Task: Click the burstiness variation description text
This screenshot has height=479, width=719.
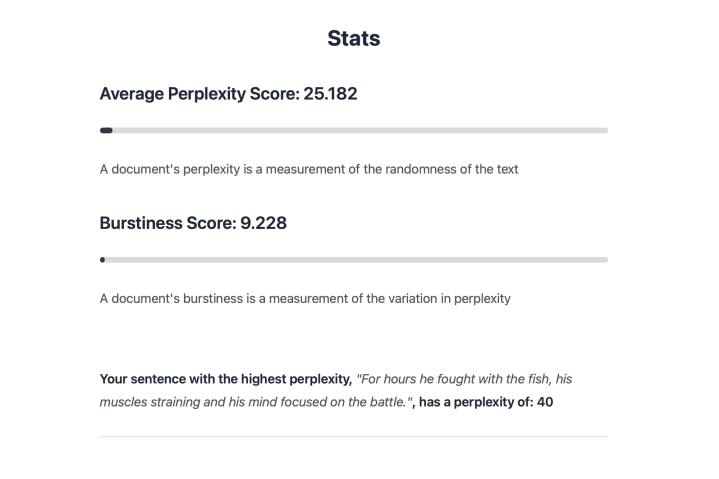Action: [304, 298]
